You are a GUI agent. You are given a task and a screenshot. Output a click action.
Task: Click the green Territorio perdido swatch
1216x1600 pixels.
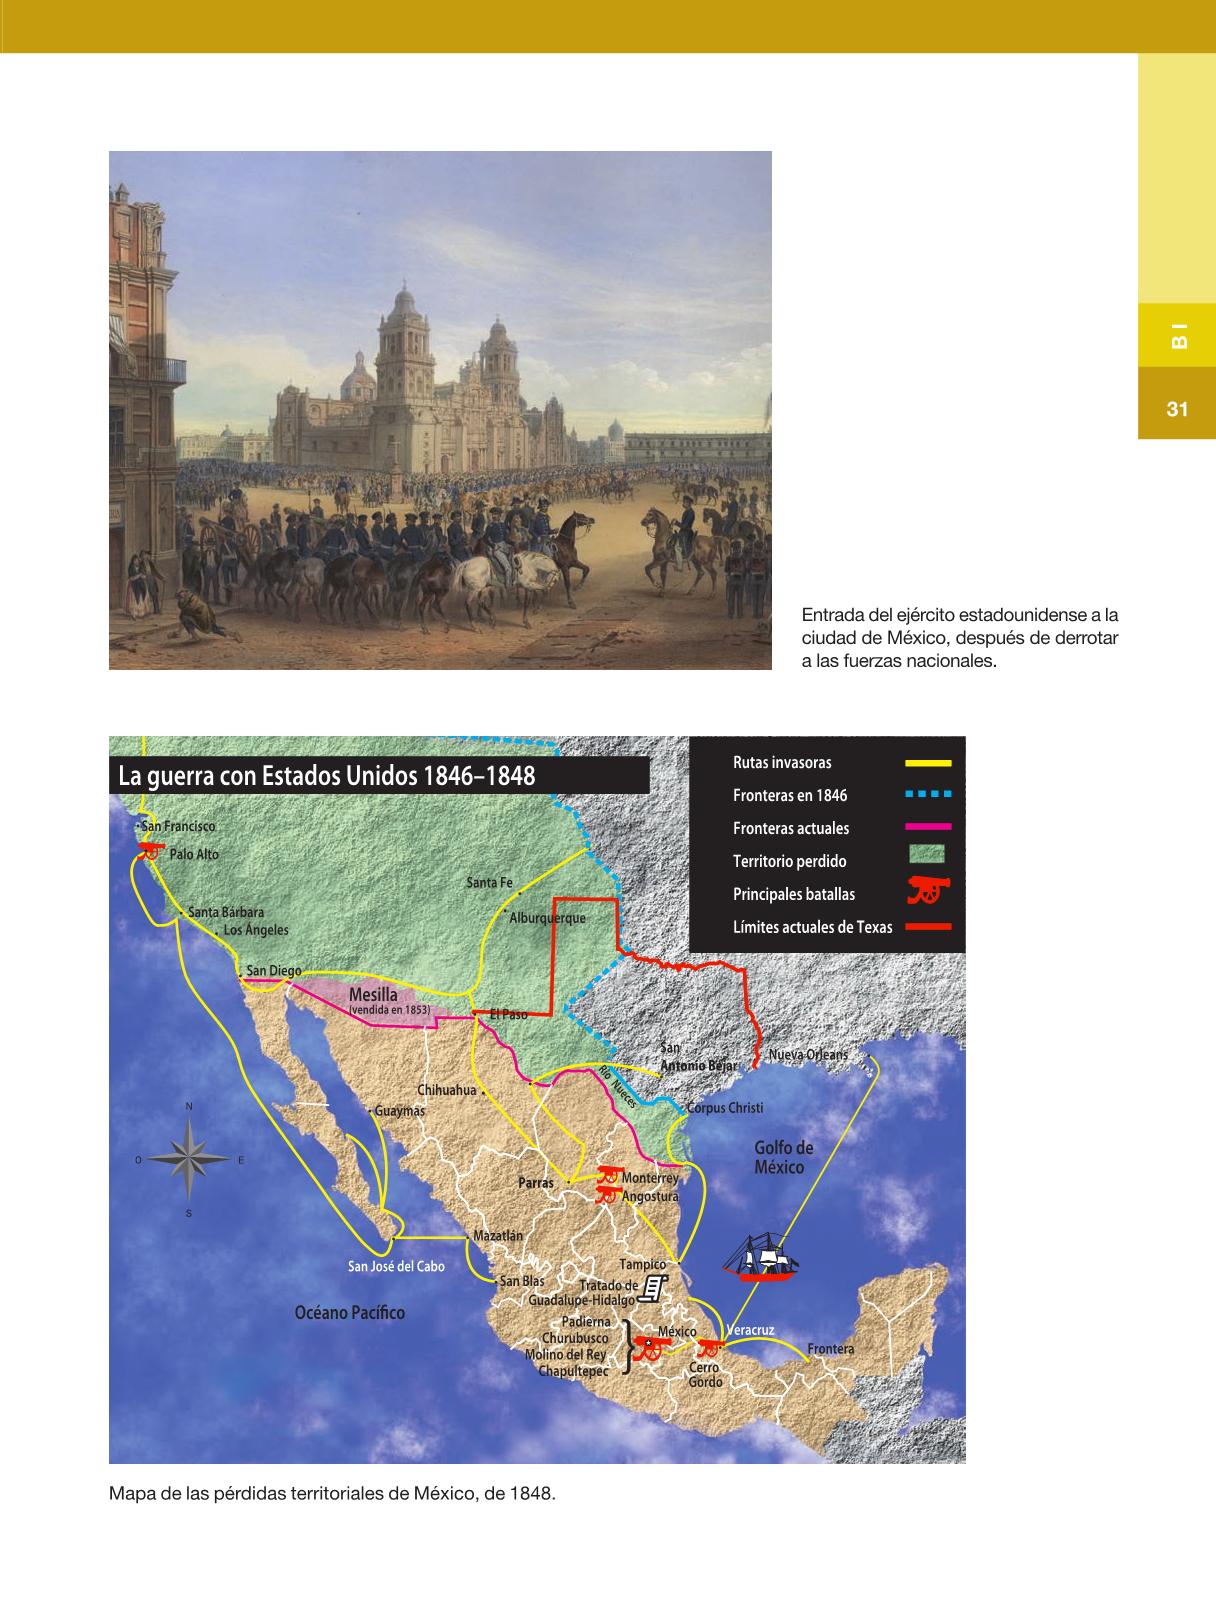[927, 853]
